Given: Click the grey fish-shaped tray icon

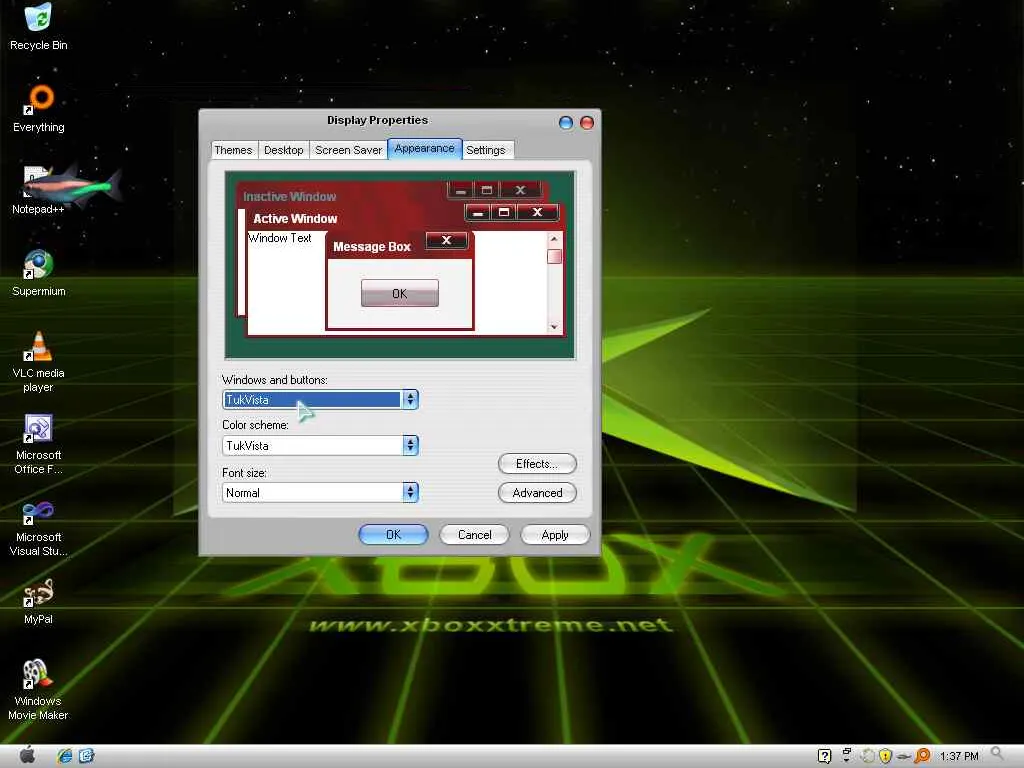Looking at the screenshot, I should 904,757.
